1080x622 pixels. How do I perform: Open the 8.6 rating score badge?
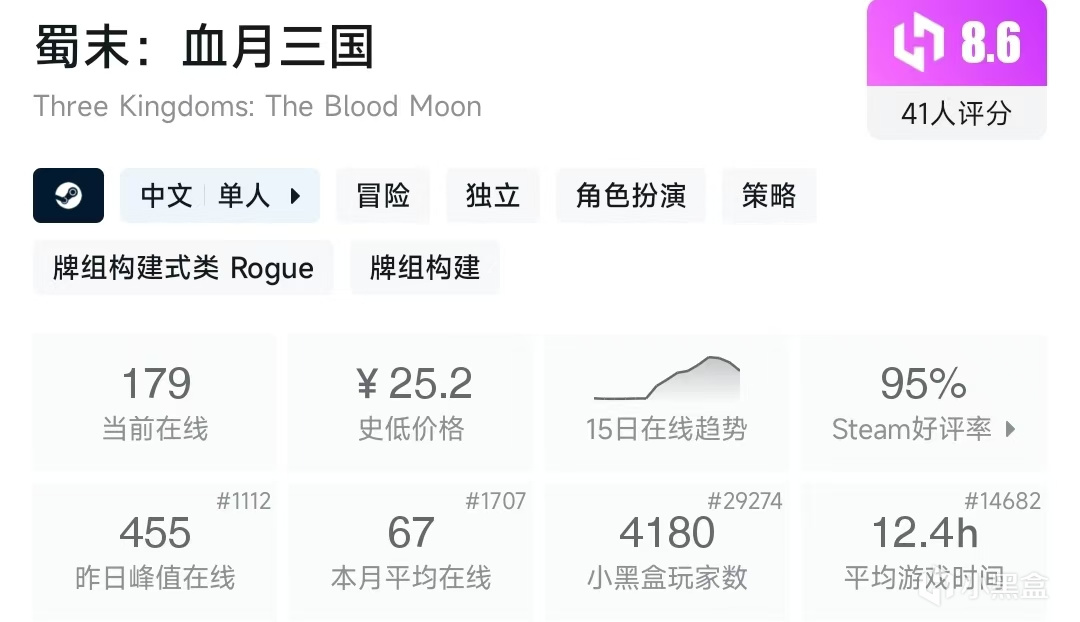click(990, 44)
